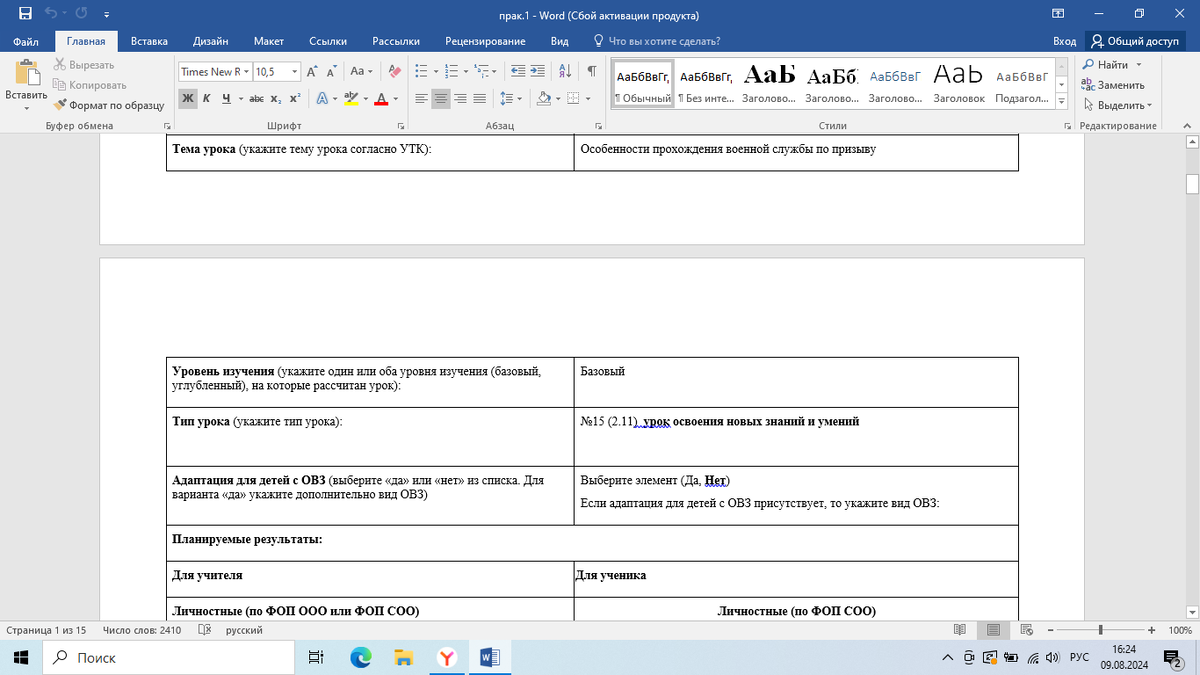The width and height of the screenshot is (1200, 675).
Task: Clear all formatting with the eraser icon
Action: (394, 72)
